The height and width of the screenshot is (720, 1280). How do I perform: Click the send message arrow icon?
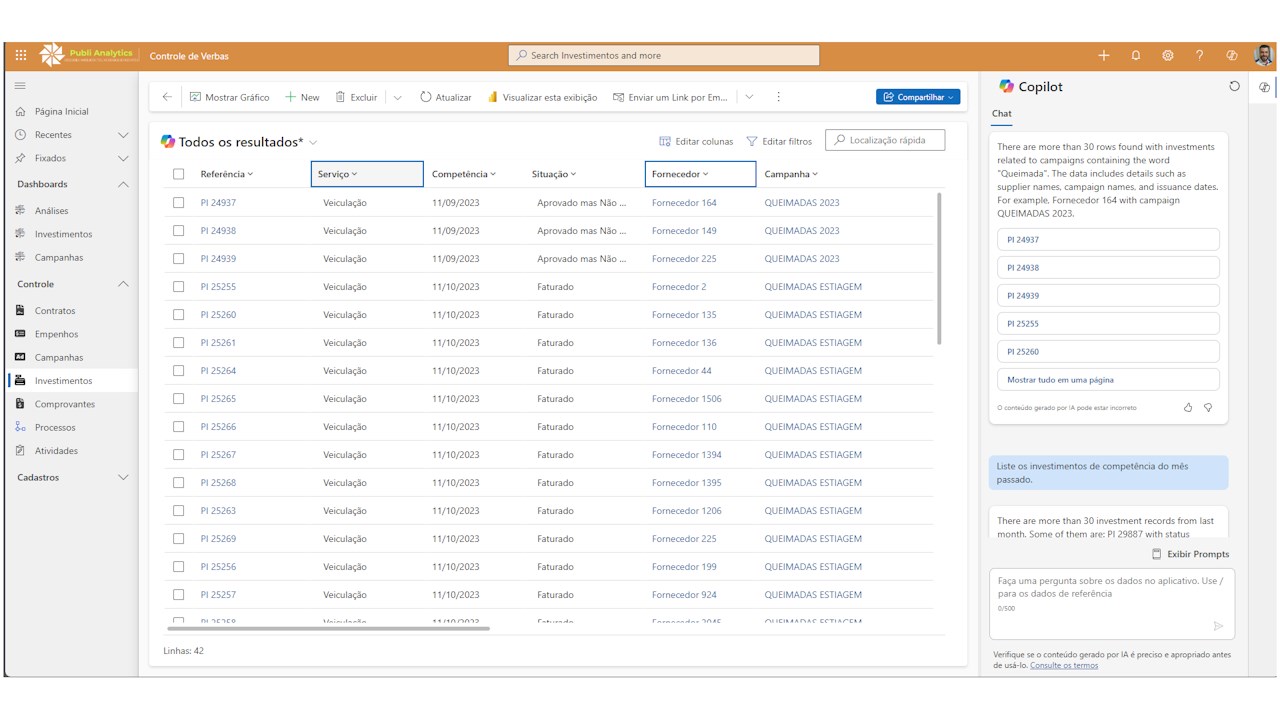1218,626
